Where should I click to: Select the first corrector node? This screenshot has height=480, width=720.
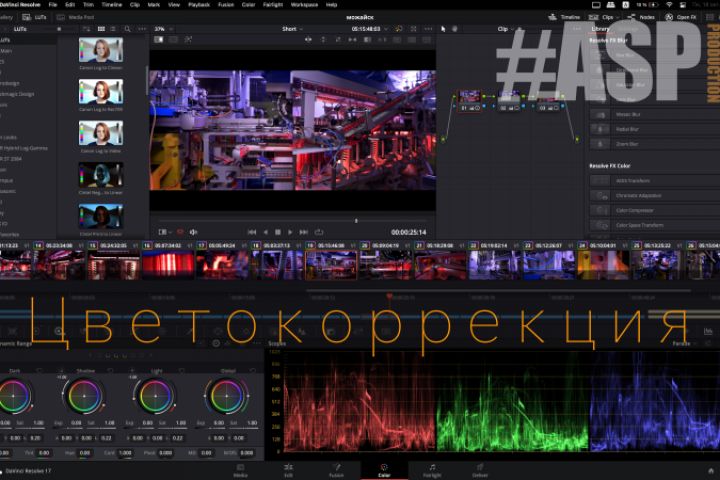[470, 101]
